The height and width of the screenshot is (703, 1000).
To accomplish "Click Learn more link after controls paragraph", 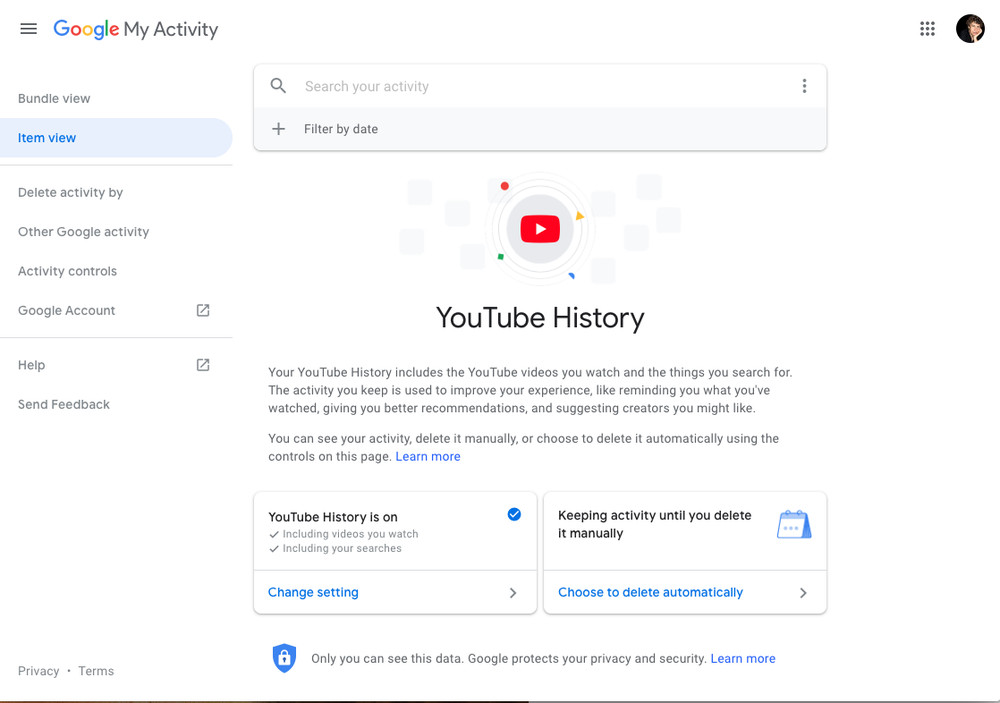I will (428, 456).
